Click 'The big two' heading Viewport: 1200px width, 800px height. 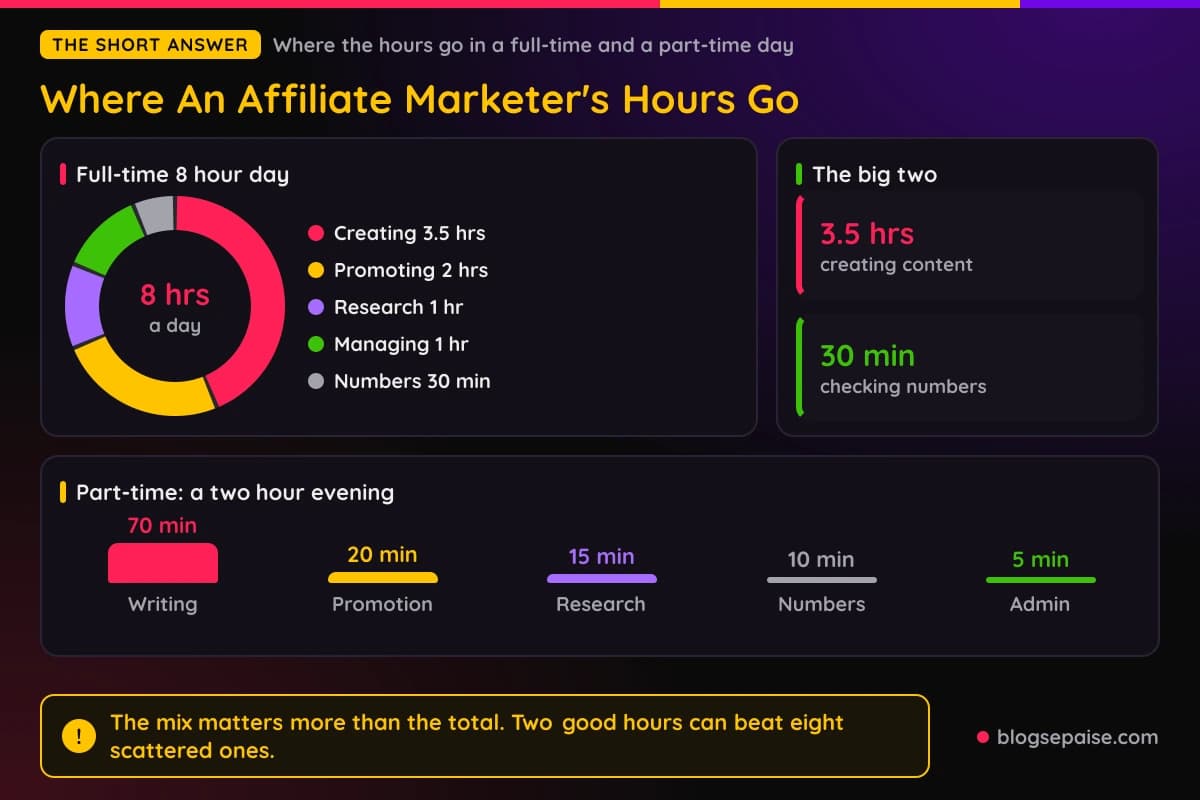[874, 174]
